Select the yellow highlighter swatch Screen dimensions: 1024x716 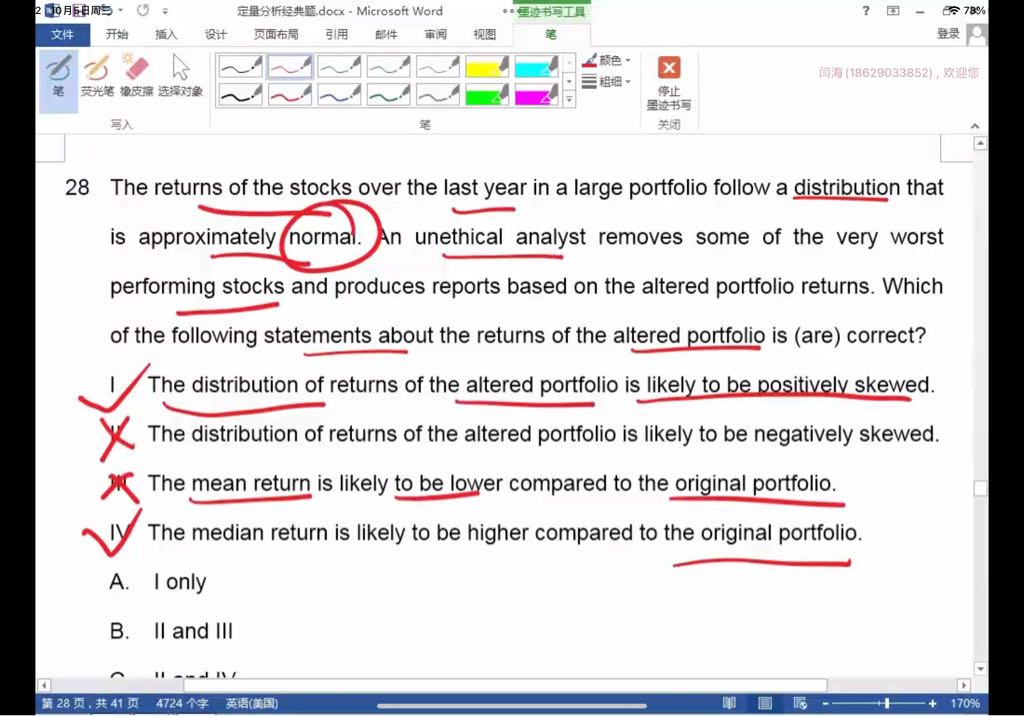point(488,67)
